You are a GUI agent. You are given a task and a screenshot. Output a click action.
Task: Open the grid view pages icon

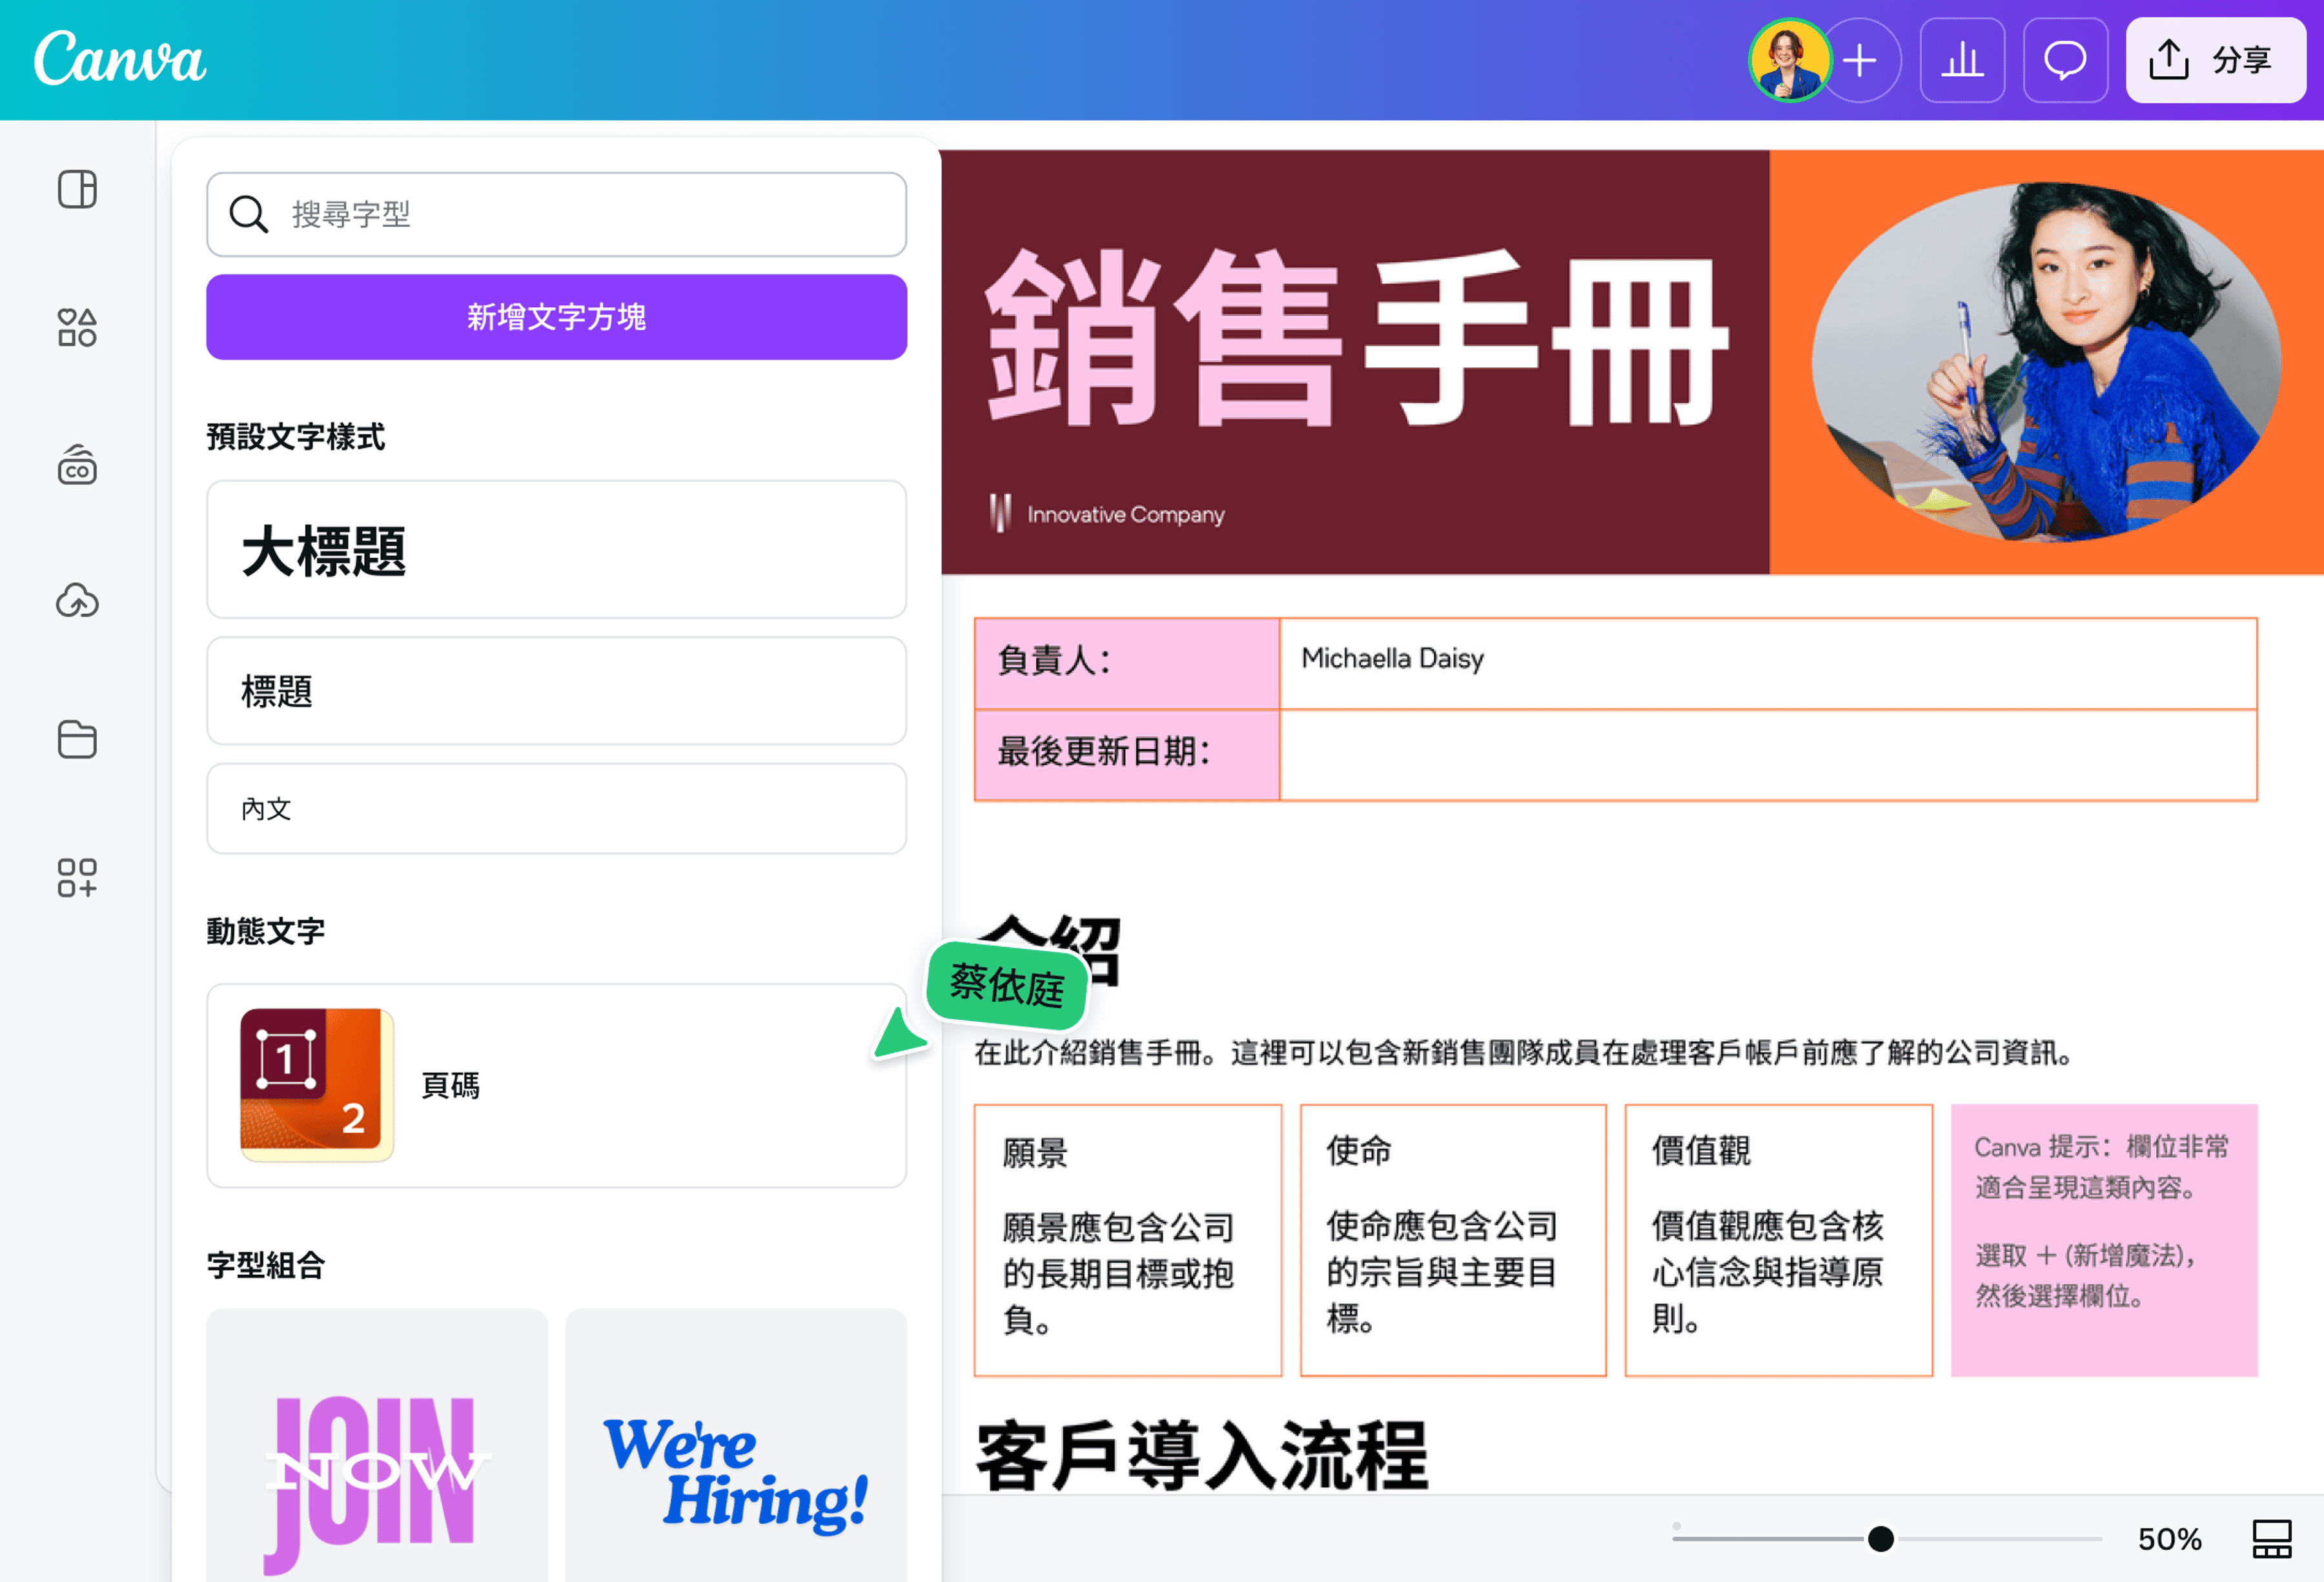point(2271,1538)
